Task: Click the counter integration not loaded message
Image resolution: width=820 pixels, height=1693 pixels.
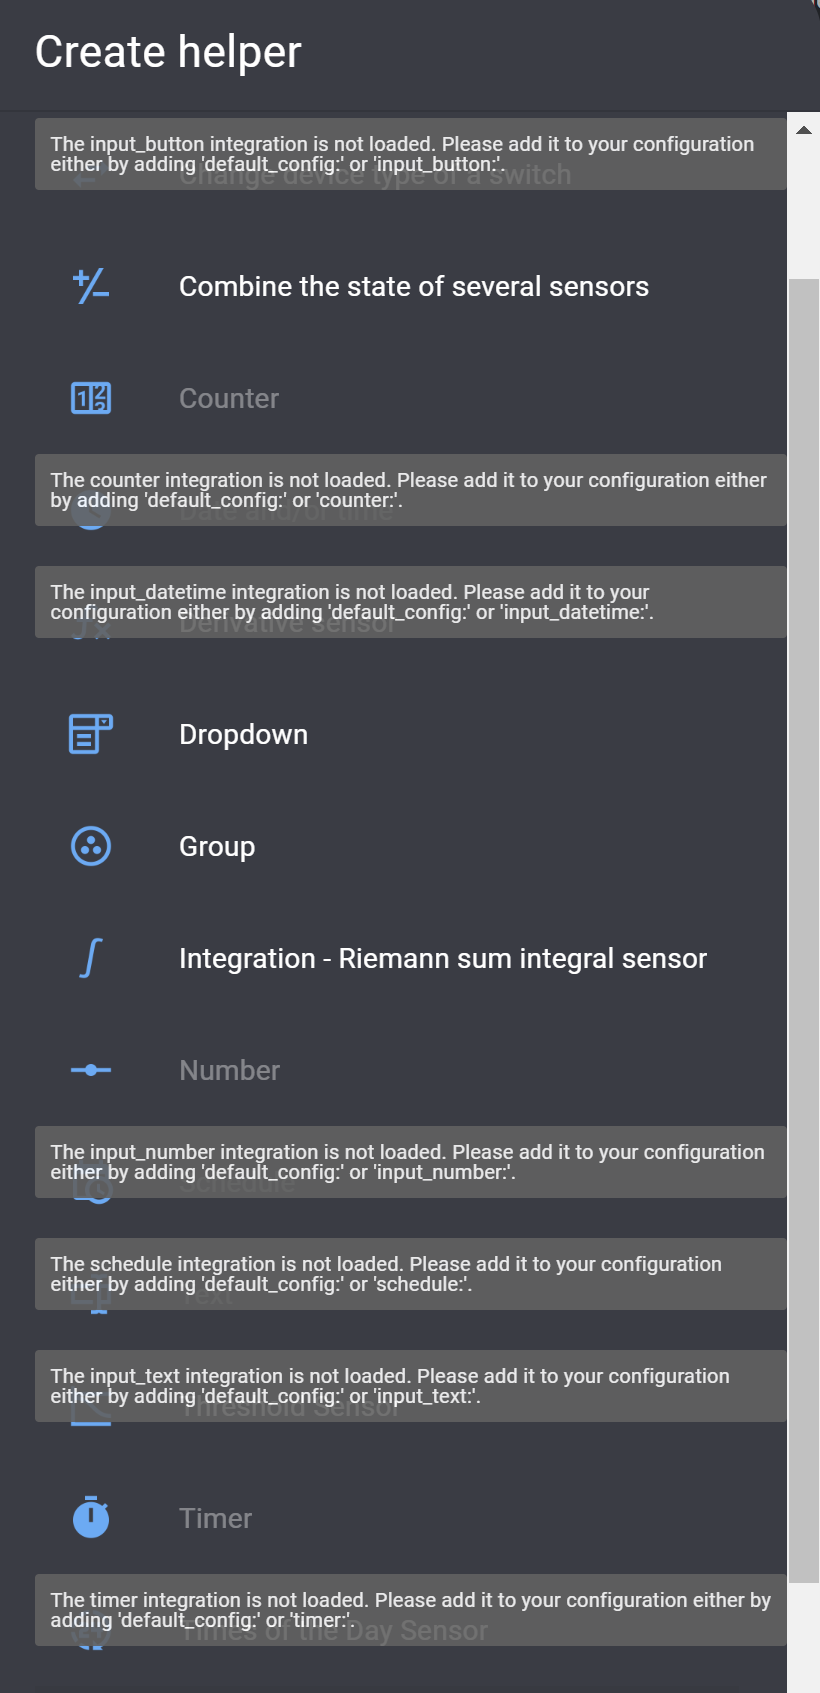Action: tap(410, 489)
